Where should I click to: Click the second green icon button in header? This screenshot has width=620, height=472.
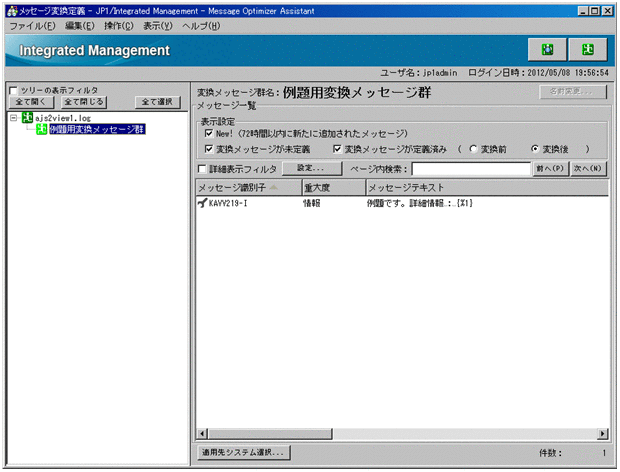click(587, 50)
